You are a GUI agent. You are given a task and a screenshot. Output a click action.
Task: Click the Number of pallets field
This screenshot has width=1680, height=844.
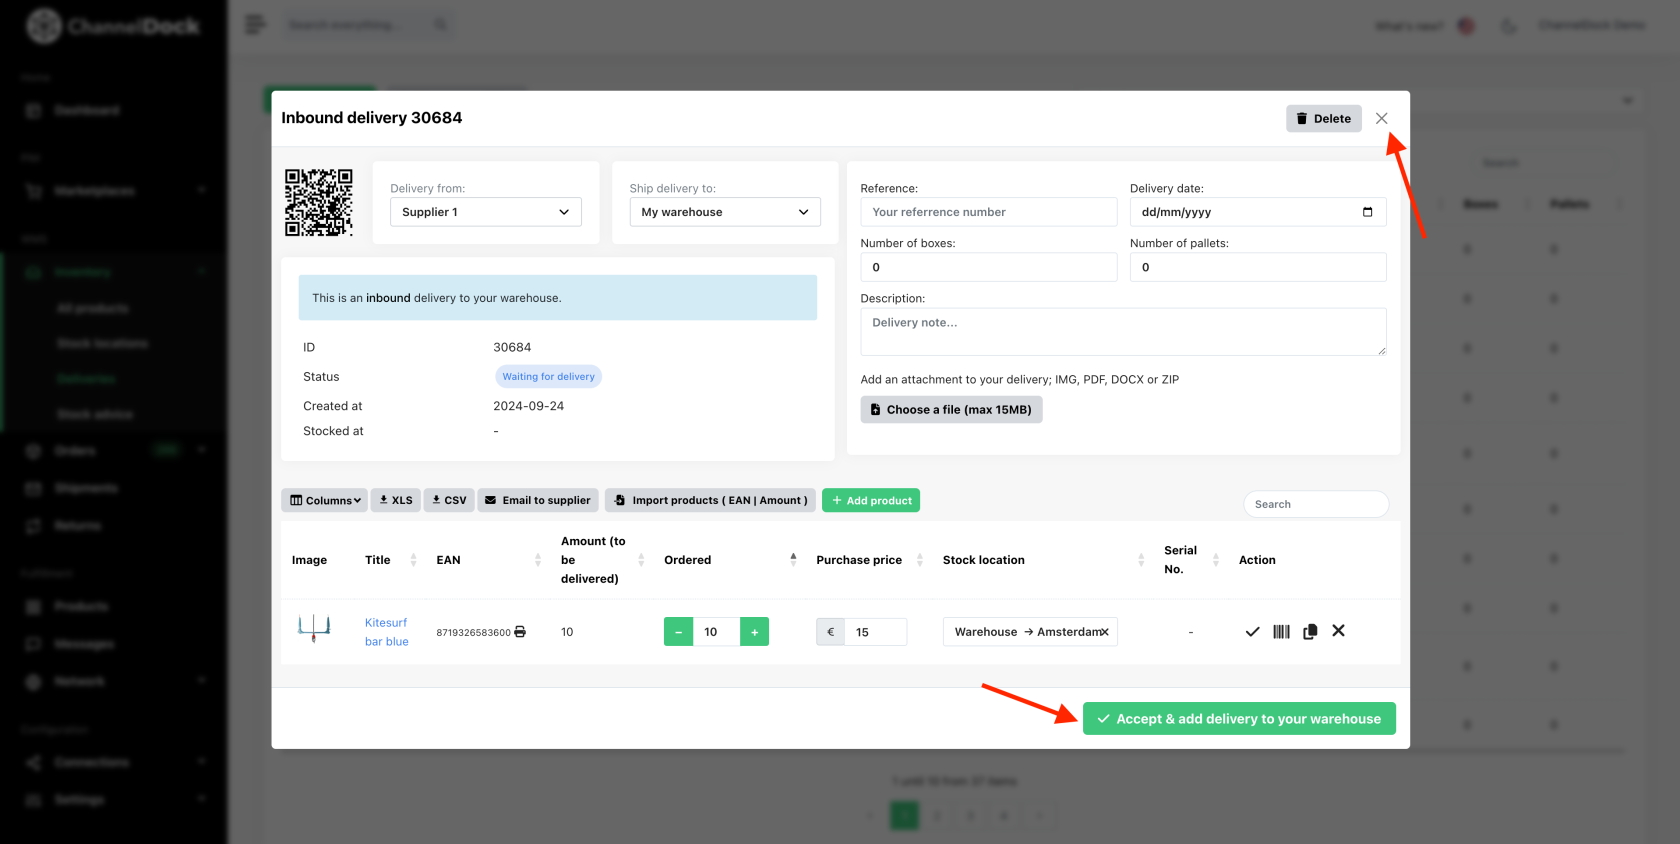click(1258, 267)
